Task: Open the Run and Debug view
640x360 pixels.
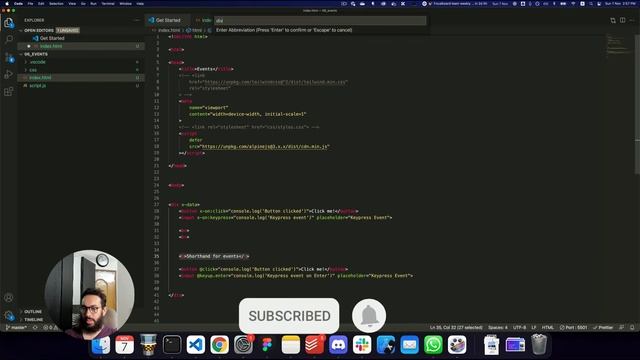Action: click(x=9, y=74)
